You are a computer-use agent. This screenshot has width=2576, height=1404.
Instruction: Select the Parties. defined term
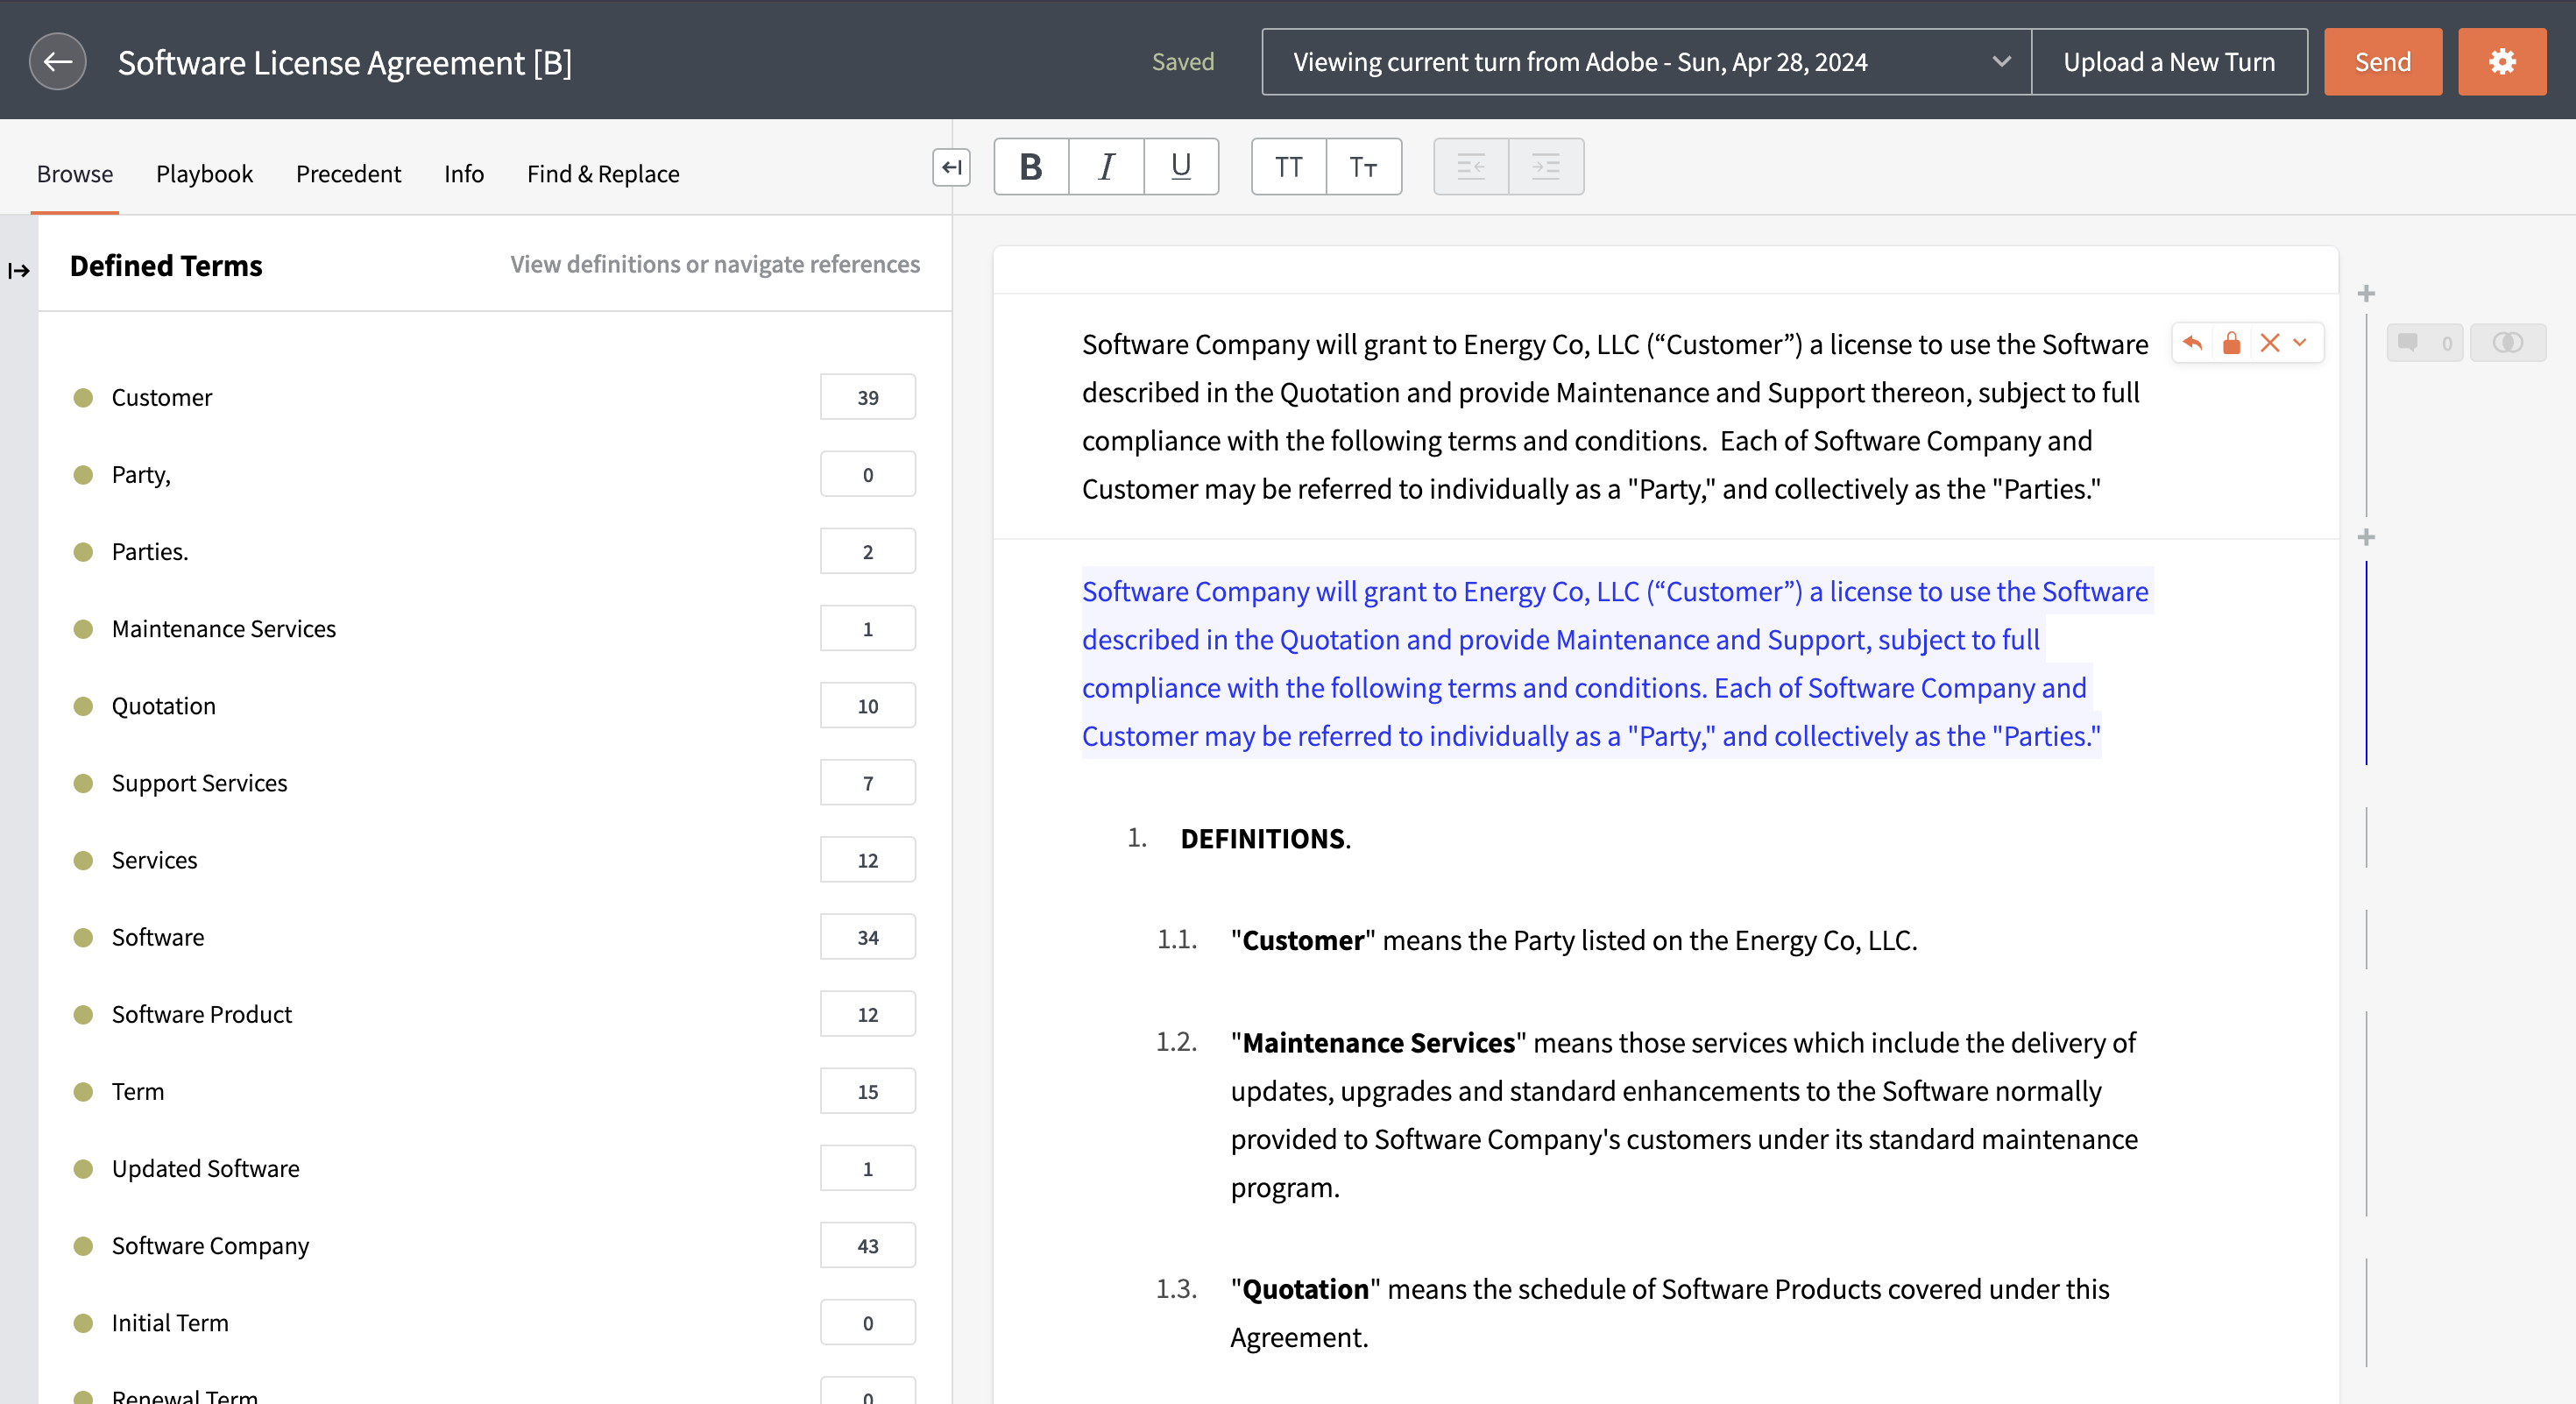(x=150, y=552)
